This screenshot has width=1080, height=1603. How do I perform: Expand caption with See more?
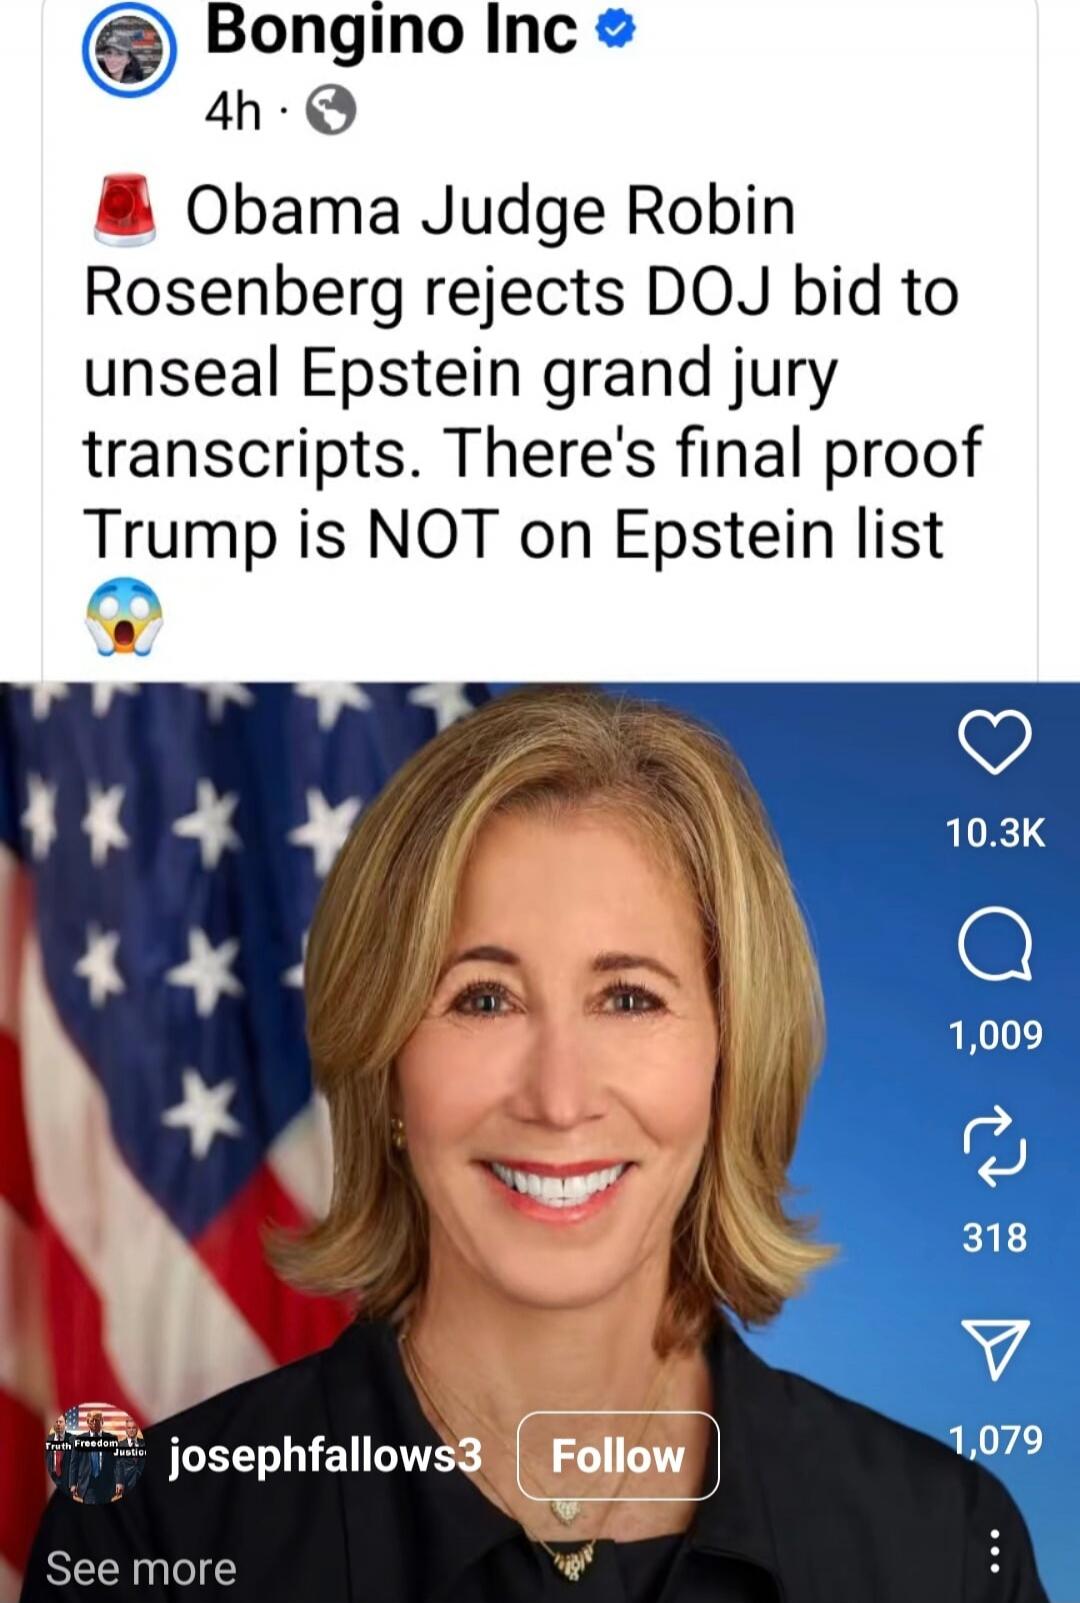tap(141, 1568)
